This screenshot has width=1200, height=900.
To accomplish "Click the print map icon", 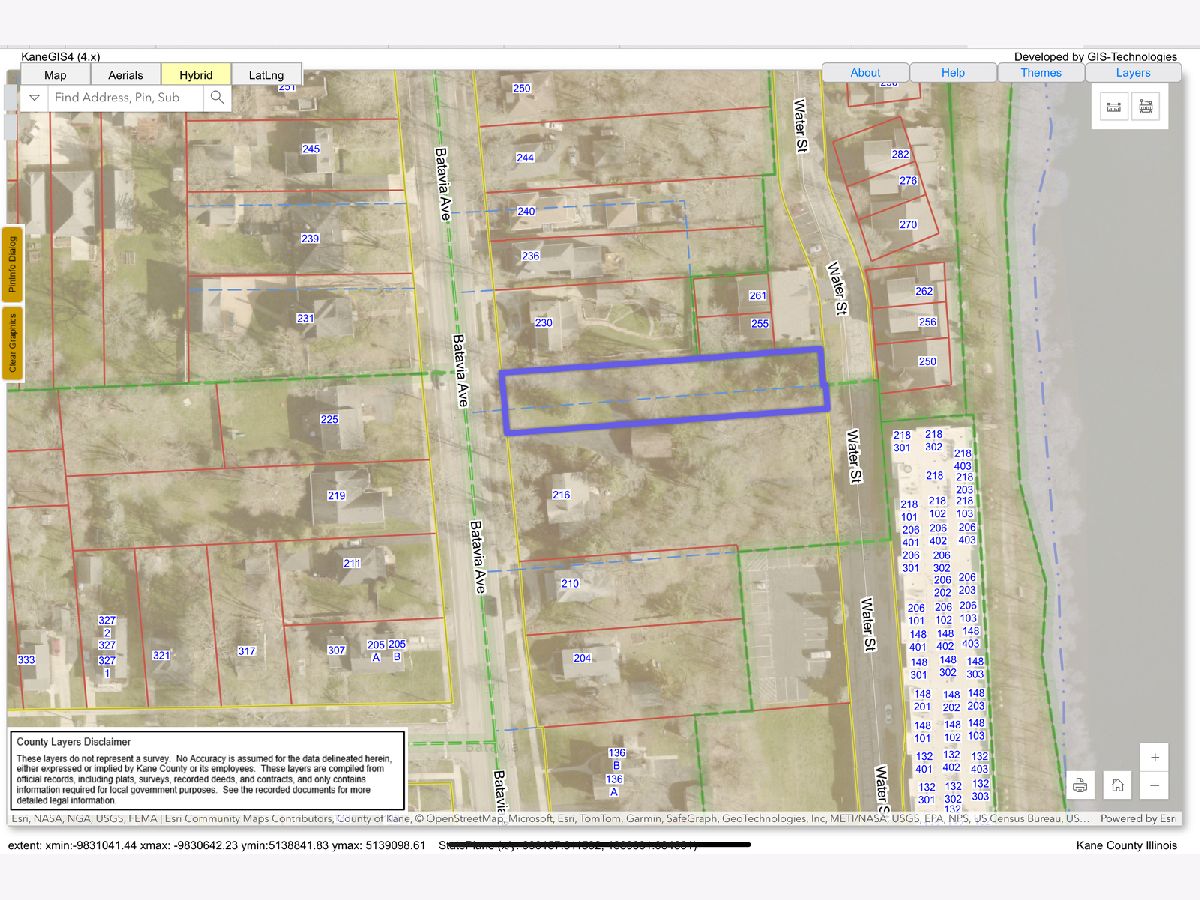I will coord(1080,786).
